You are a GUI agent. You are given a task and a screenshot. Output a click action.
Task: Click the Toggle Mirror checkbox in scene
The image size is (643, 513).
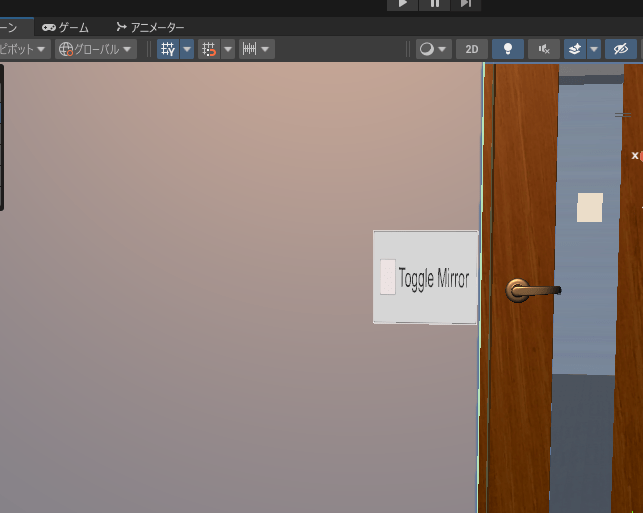(388, 277)
